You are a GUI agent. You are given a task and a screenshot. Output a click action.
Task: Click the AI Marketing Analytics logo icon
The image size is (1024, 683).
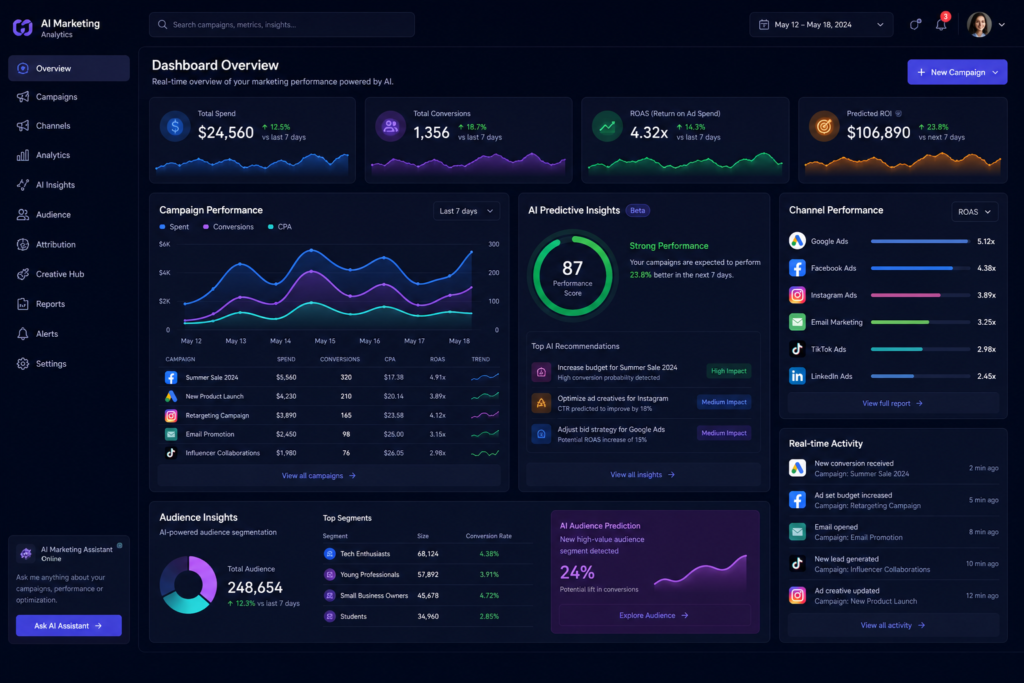(22, 27)
